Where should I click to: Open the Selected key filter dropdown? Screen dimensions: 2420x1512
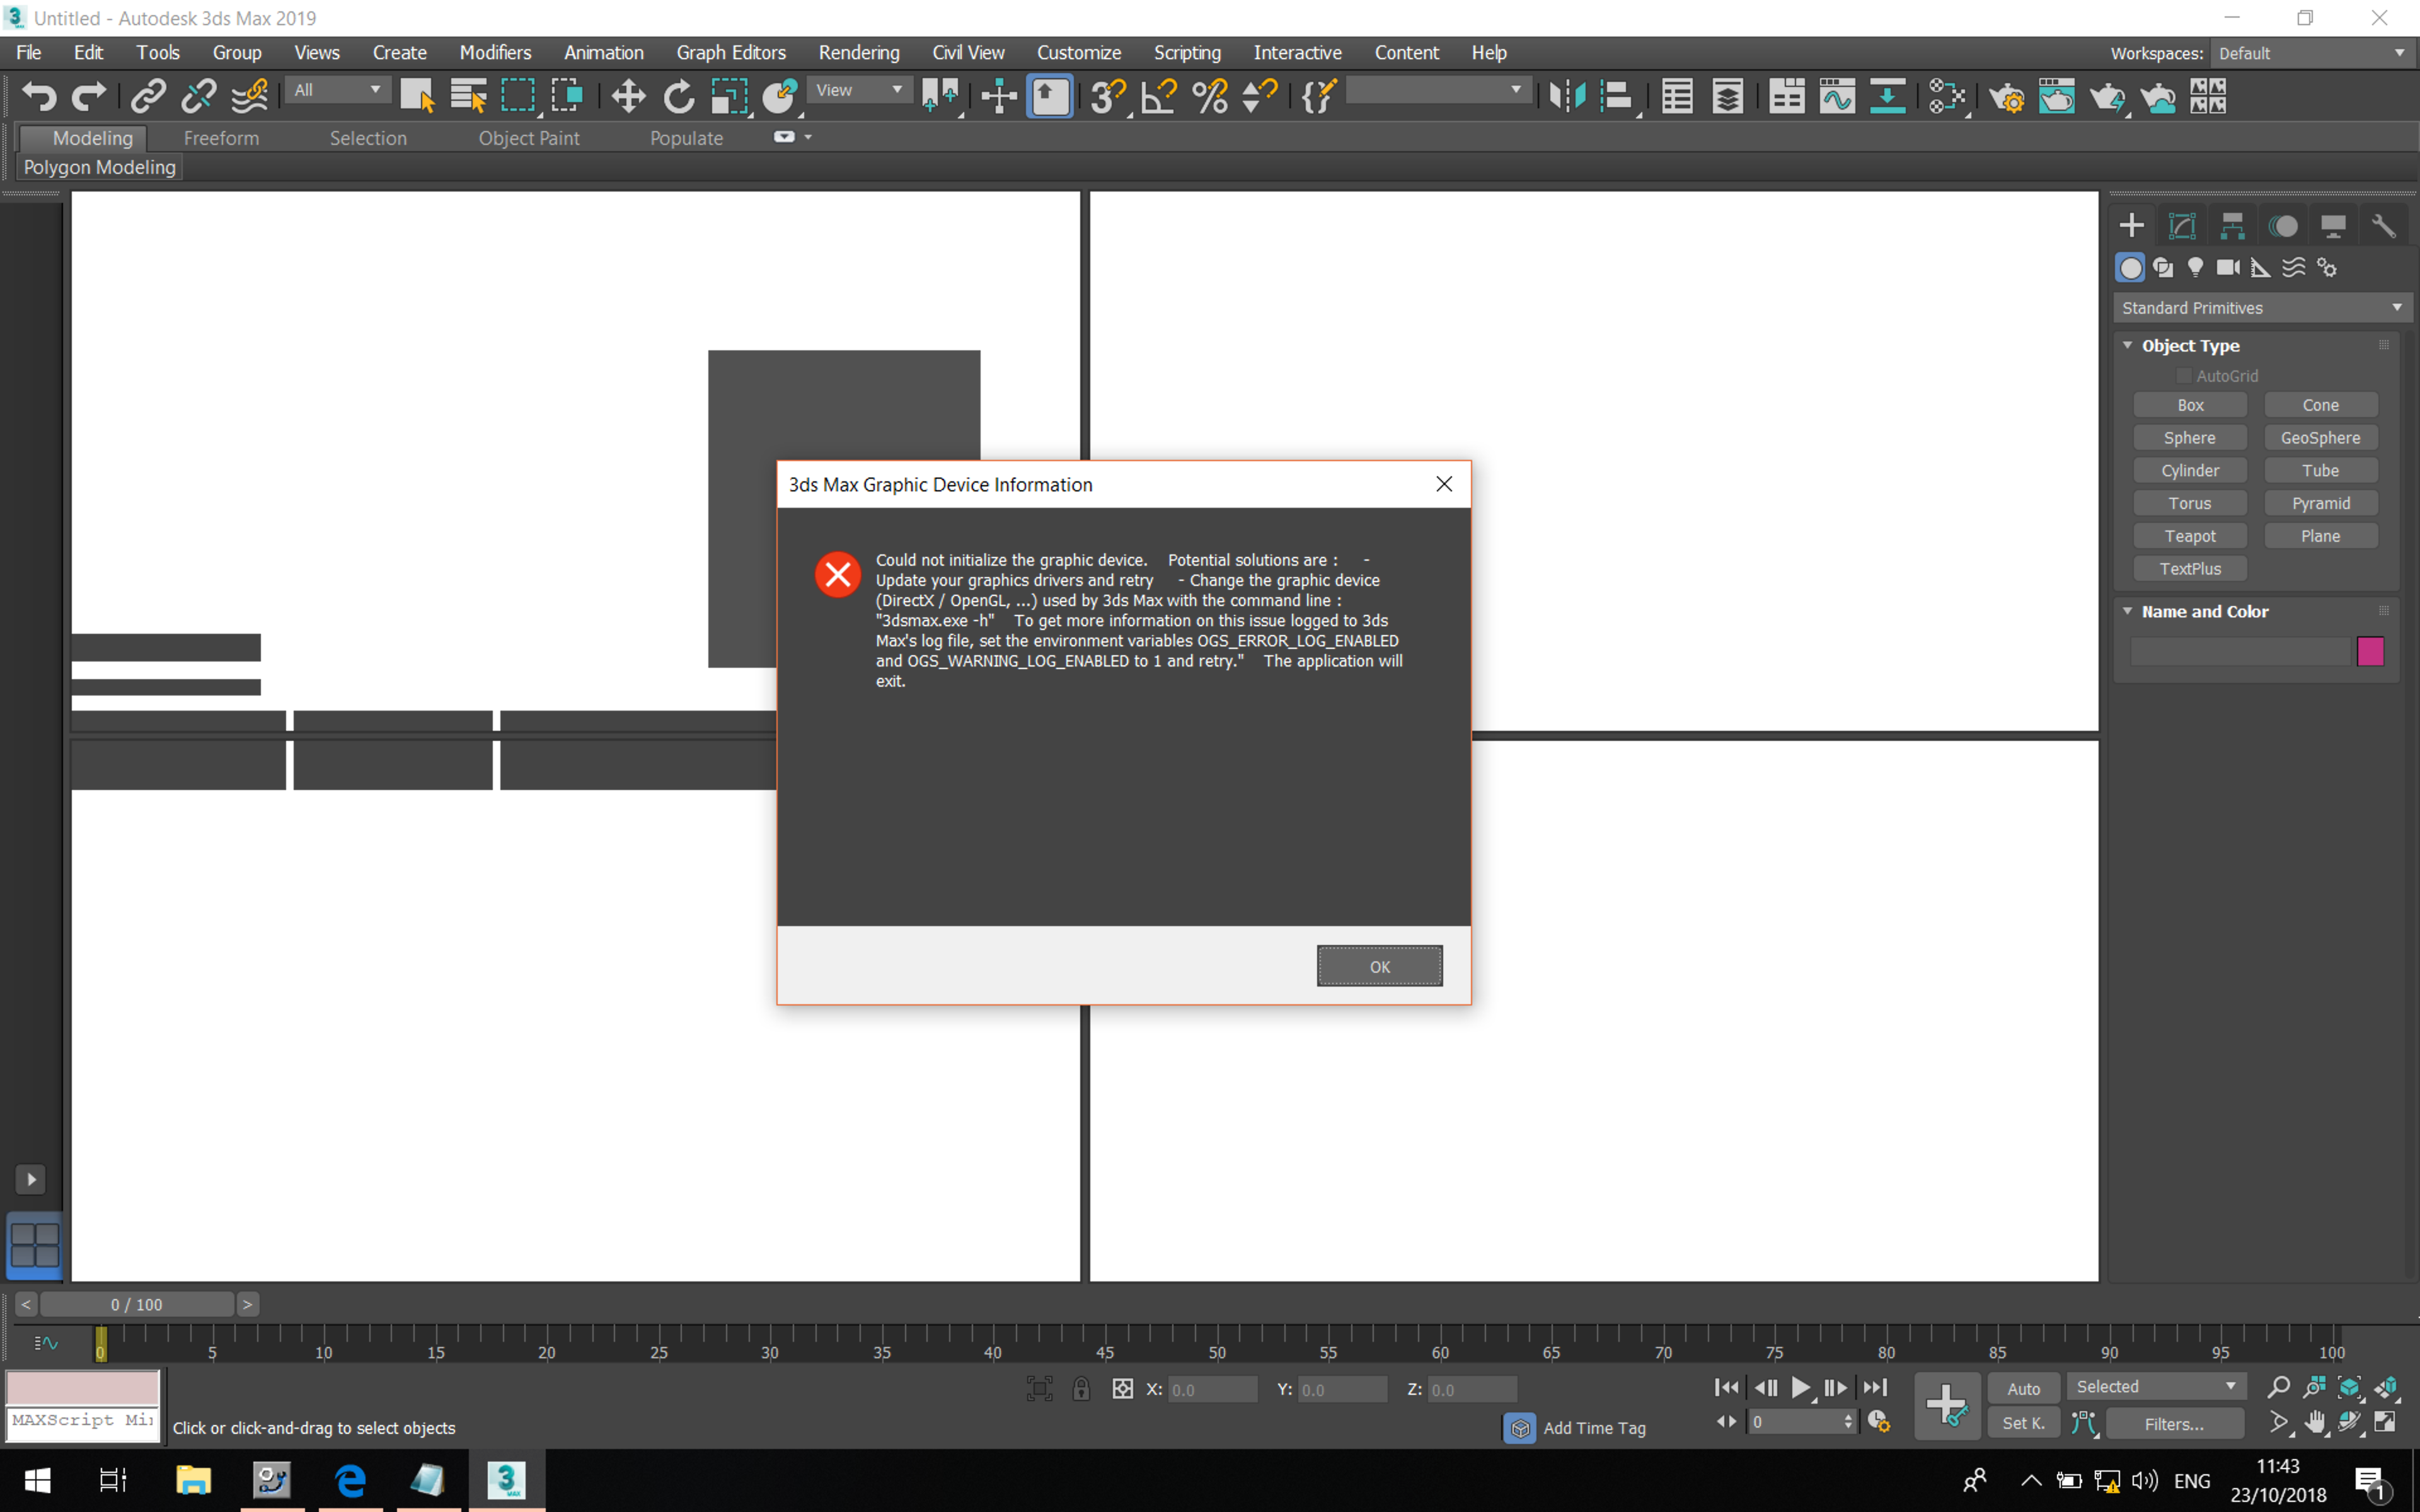click(x=2155, y=1386)
